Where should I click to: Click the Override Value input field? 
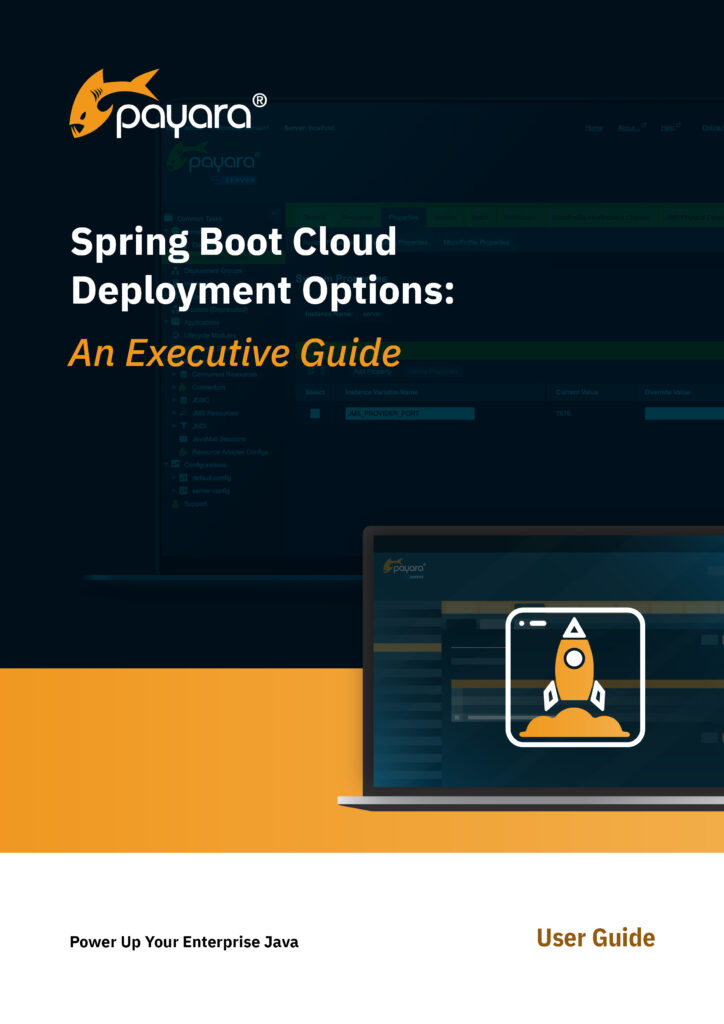(x=683, y=413)
